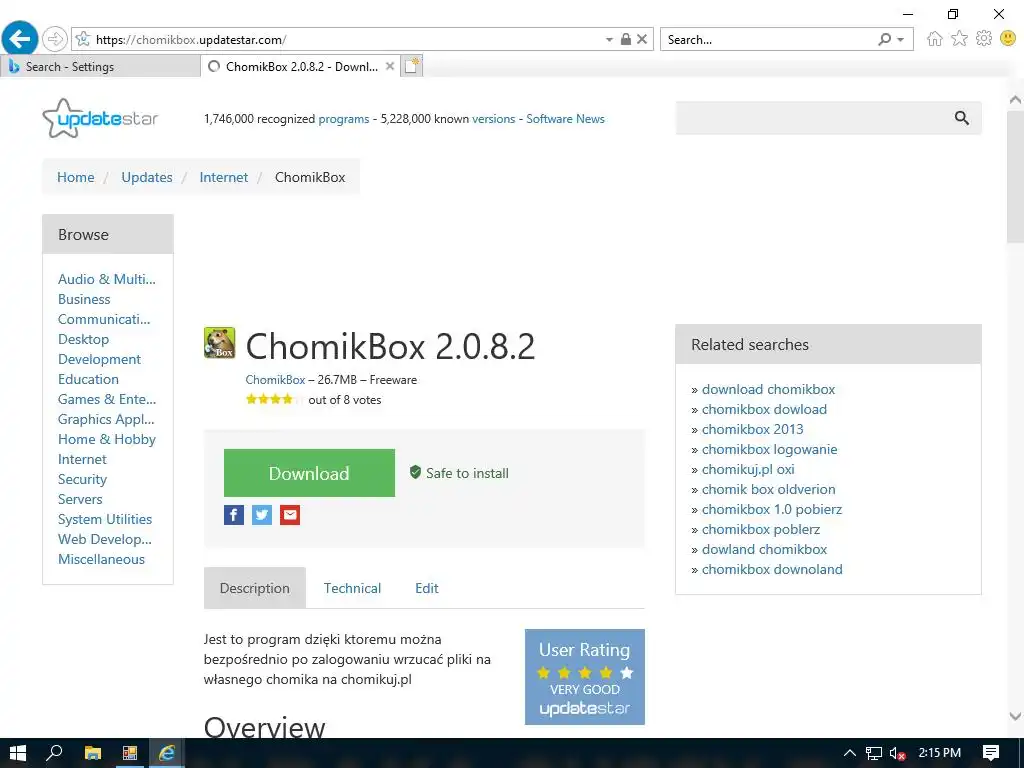
Task: Click the muted volume tray icon
Action: point(897,753)
